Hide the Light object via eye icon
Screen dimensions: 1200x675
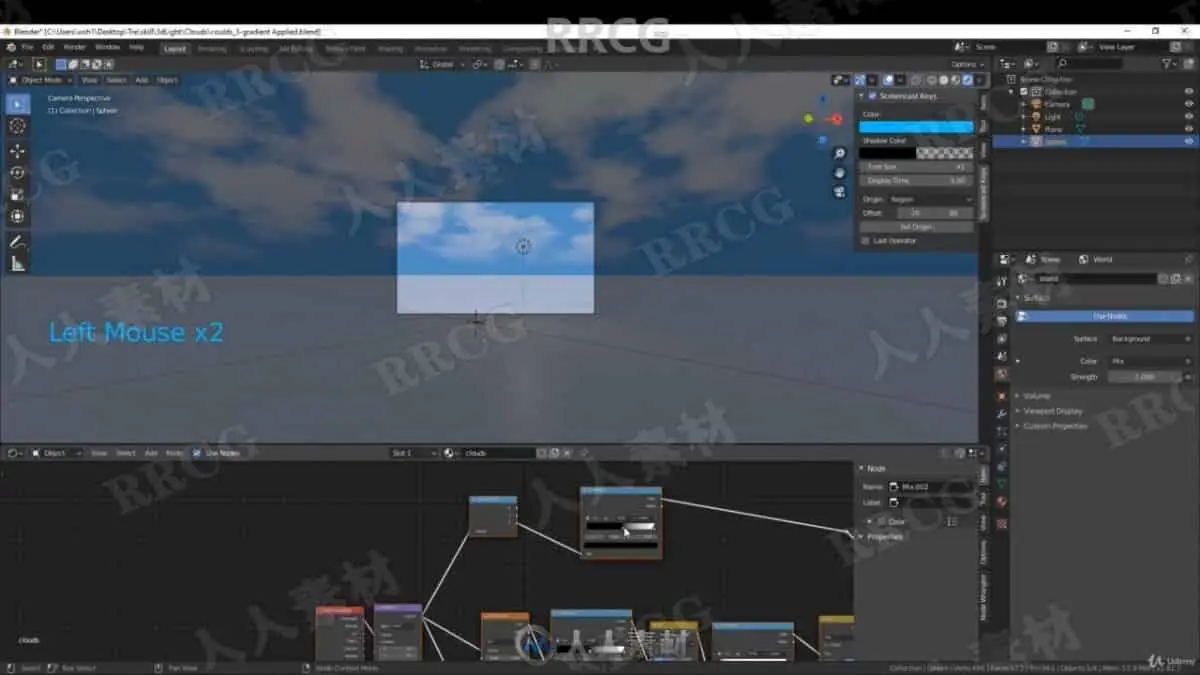pyautogui.click(x=1189, y=116)
